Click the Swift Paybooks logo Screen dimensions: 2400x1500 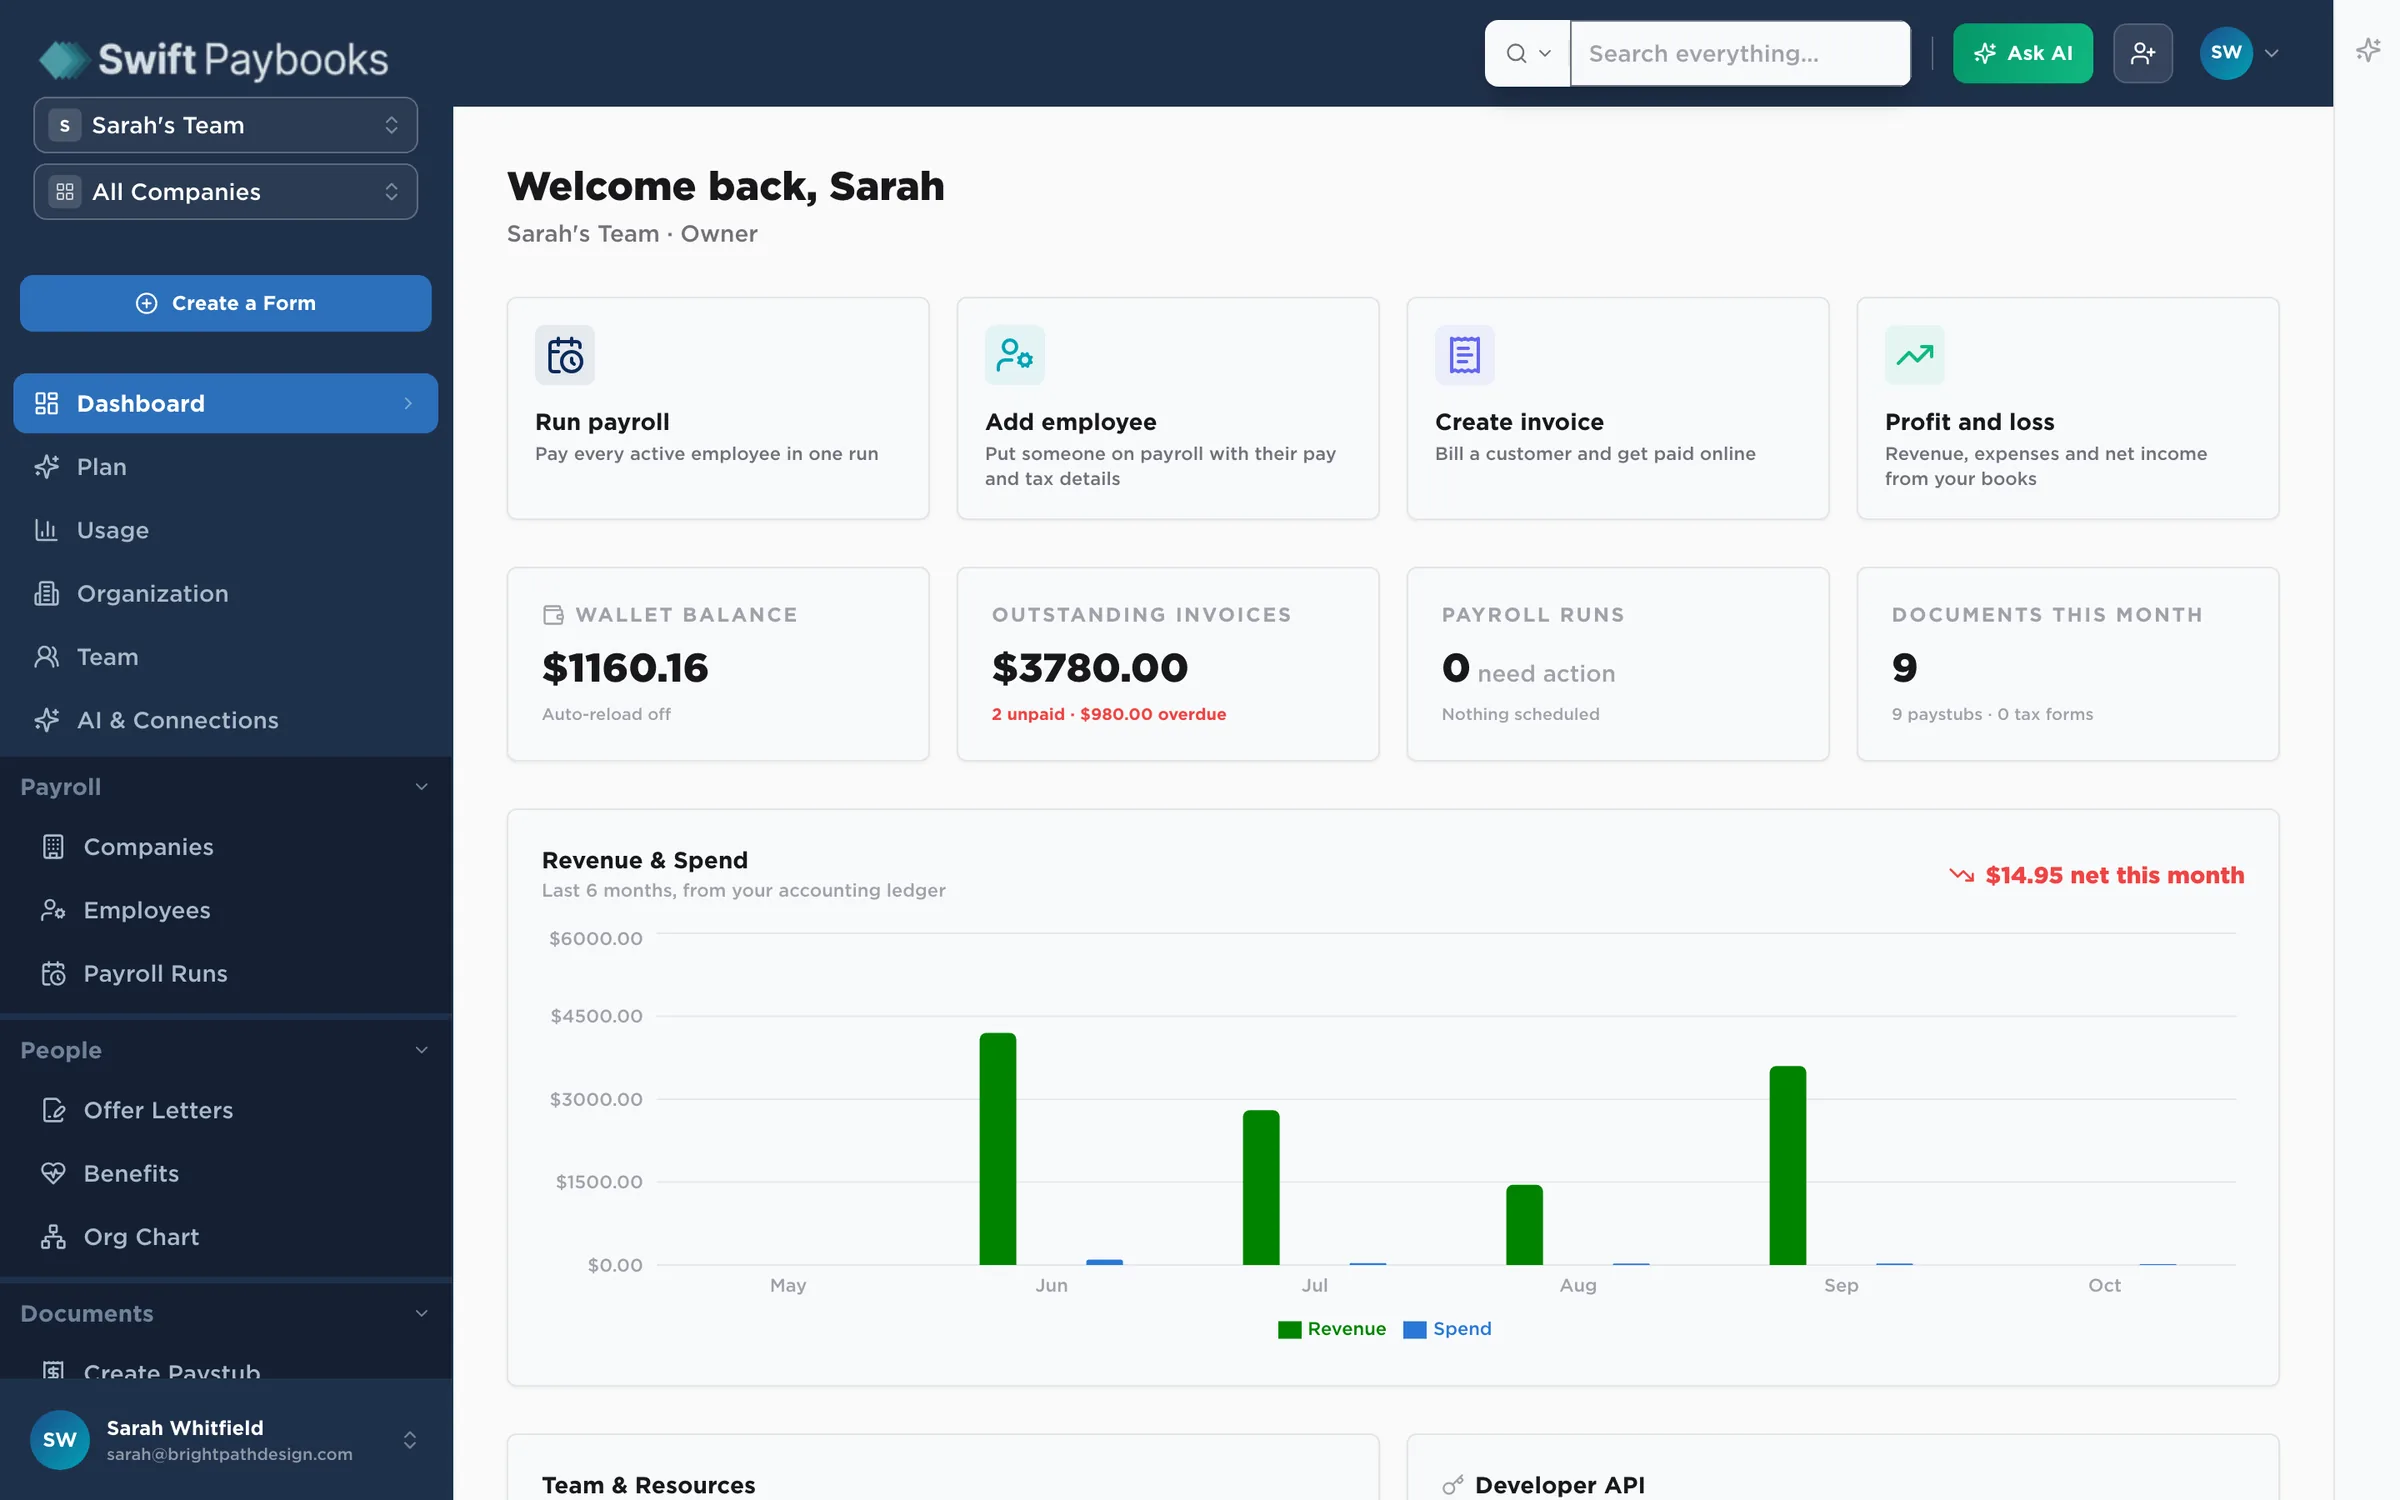coord(214,59)
